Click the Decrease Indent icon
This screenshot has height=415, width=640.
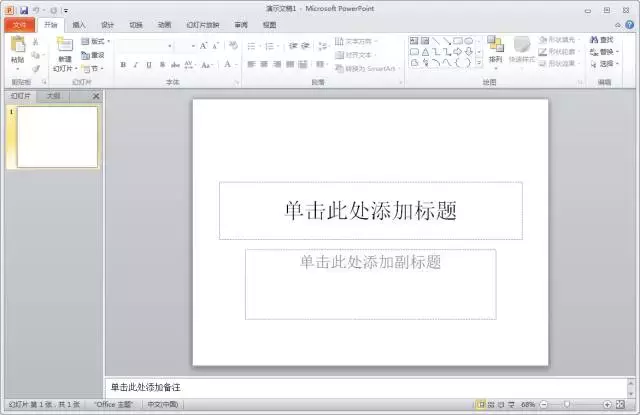(x=293, y=46)
